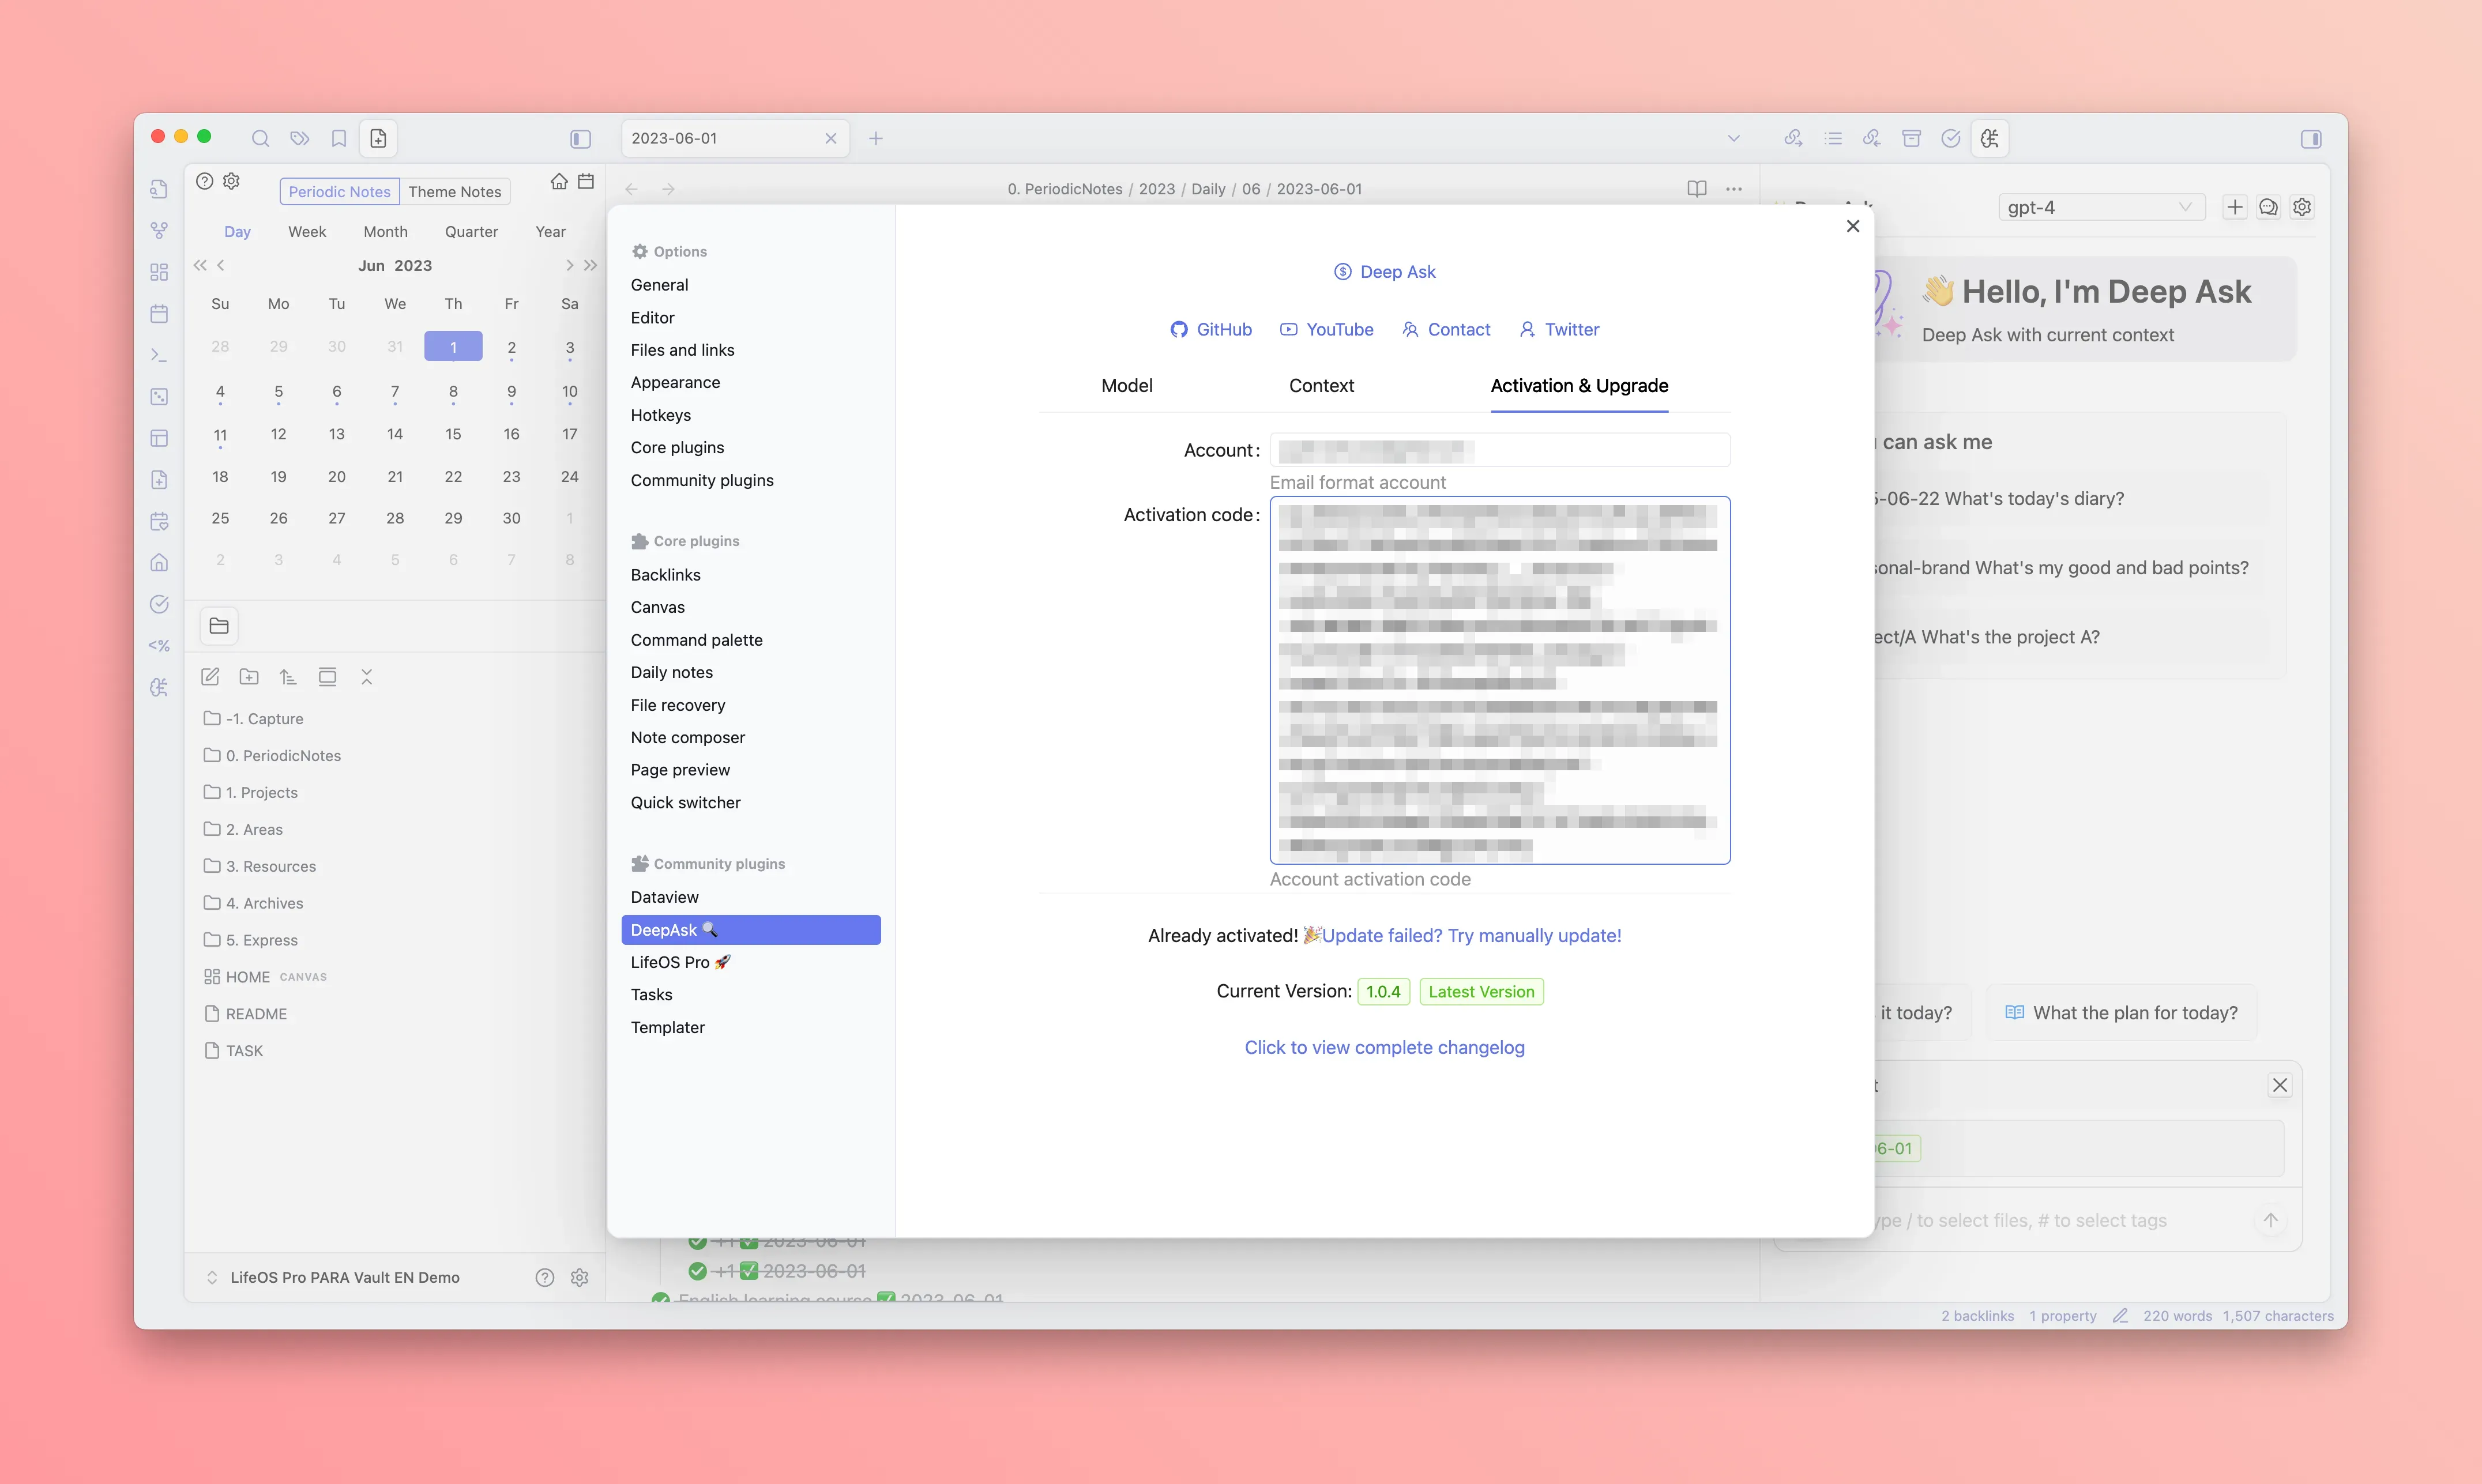
Task: Toggle the right sidebar panel icon
Action: pyautogui.click(x=2311, y=139)
